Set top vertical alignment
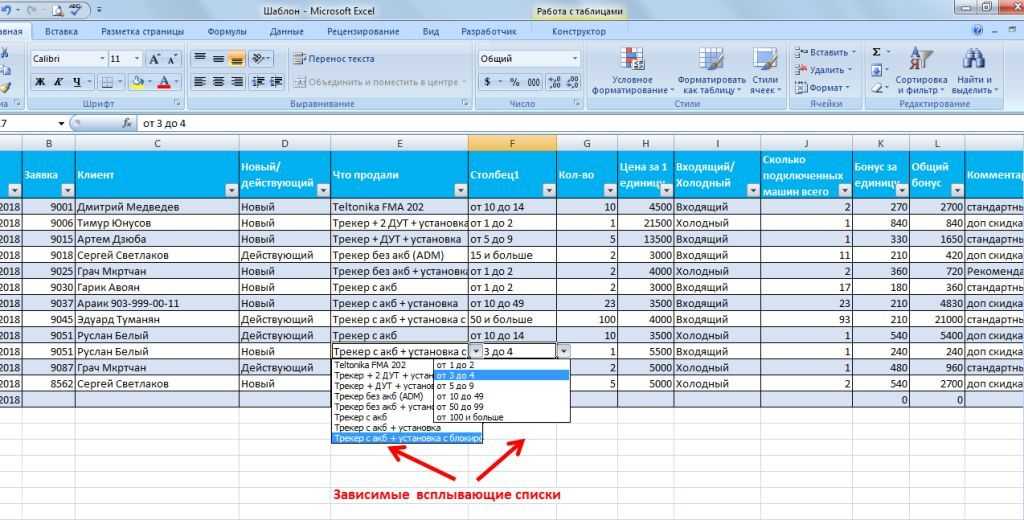This screenshot has width=1024, height=520. pyautogui.click(x=200, y=59)
